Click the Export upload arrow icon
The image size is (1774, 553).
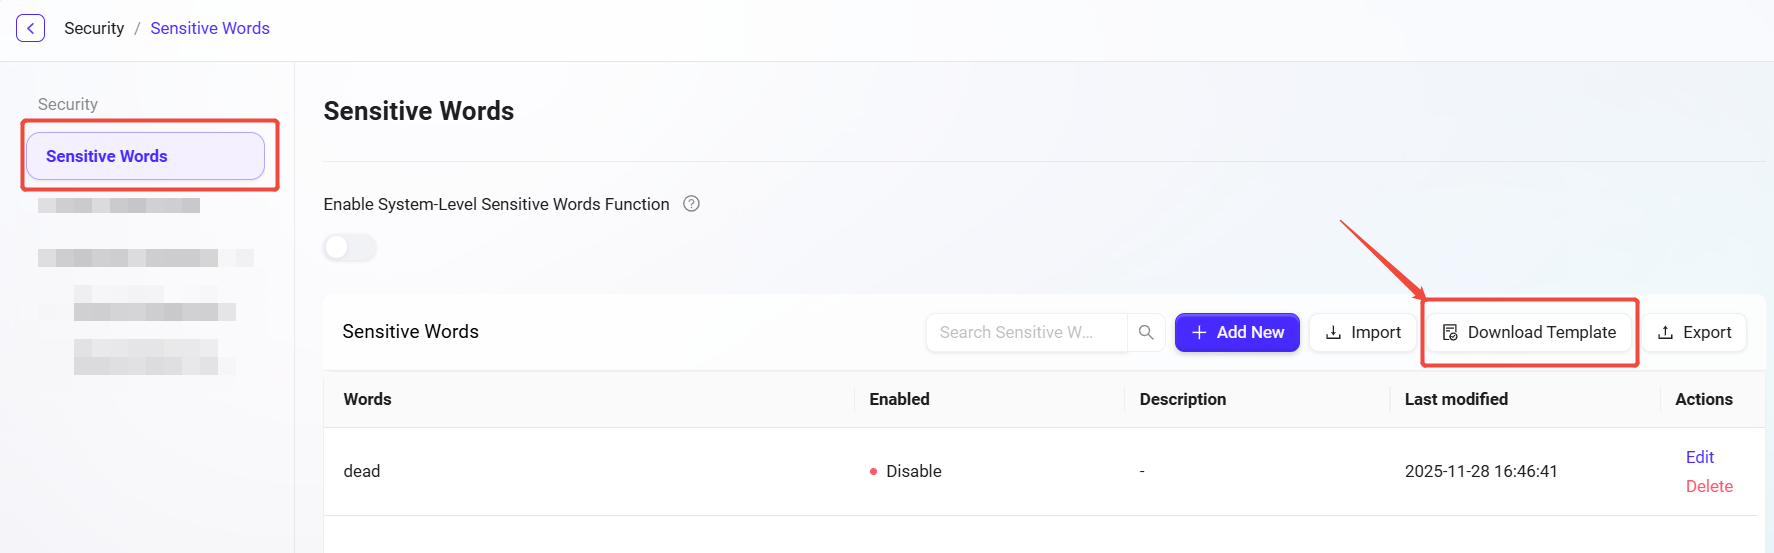point(1665,332)
